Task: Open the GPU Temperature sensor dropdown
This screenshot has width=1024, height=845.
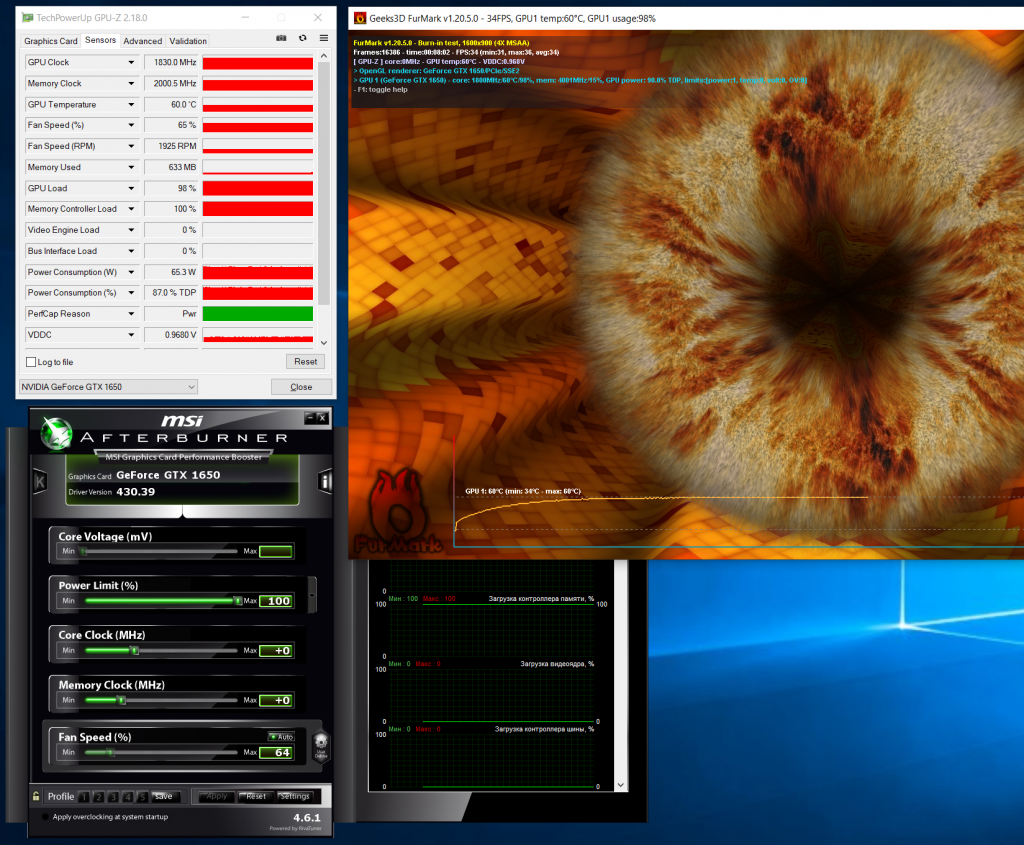Action: point(131,104)
